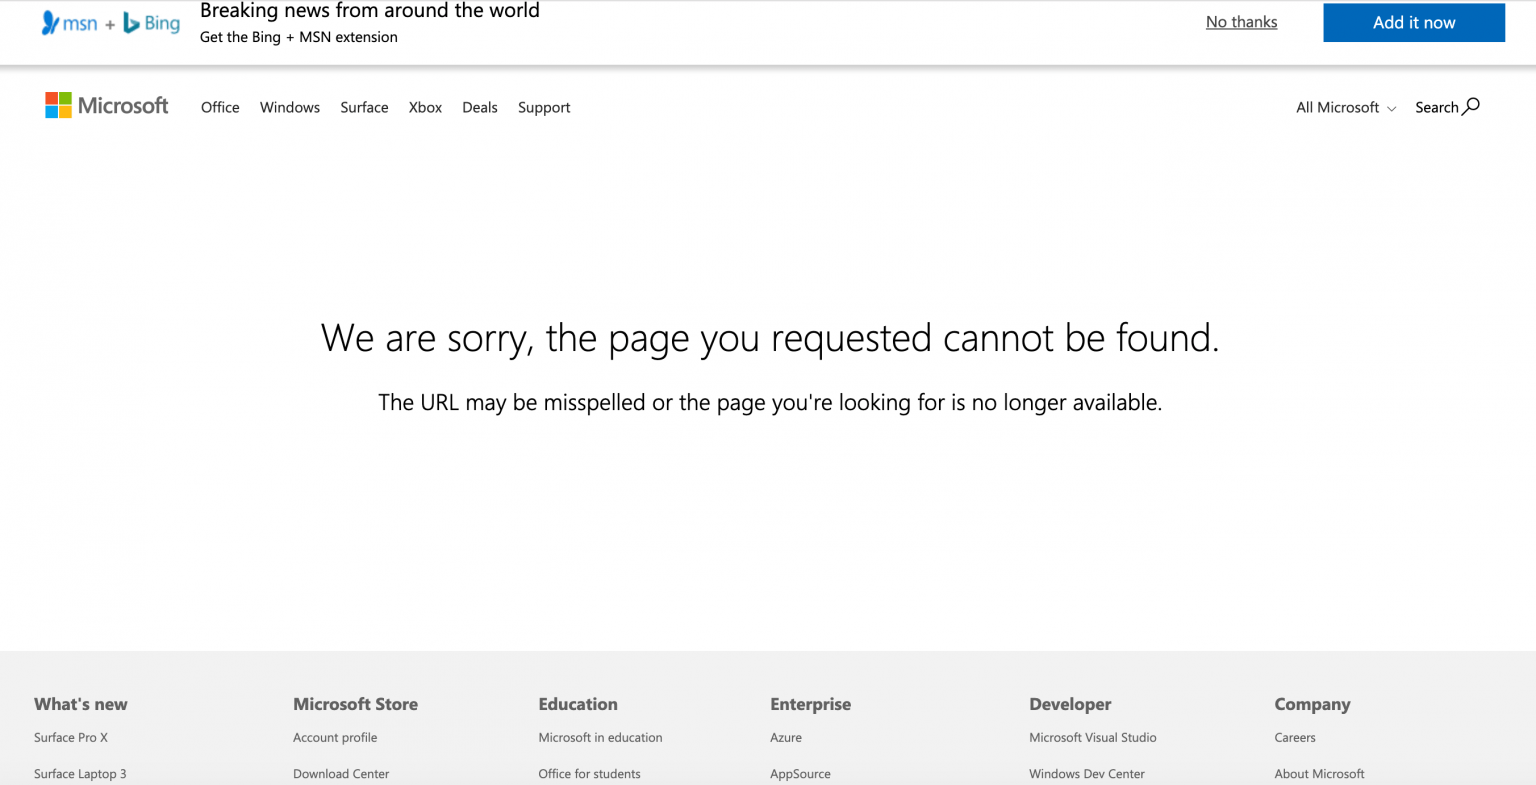Viewport: 1536px width, 785px height.
Task: Select Xbox in the navigation bar
Action: point(425,107)
